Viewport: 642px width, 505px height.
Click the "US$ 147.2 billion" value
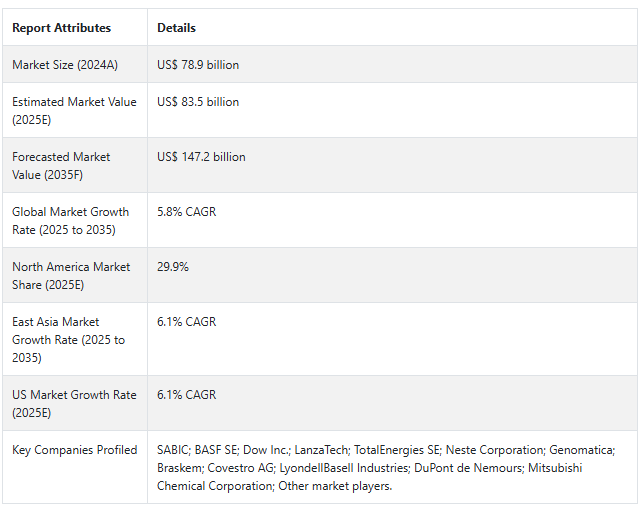(201, 157)
